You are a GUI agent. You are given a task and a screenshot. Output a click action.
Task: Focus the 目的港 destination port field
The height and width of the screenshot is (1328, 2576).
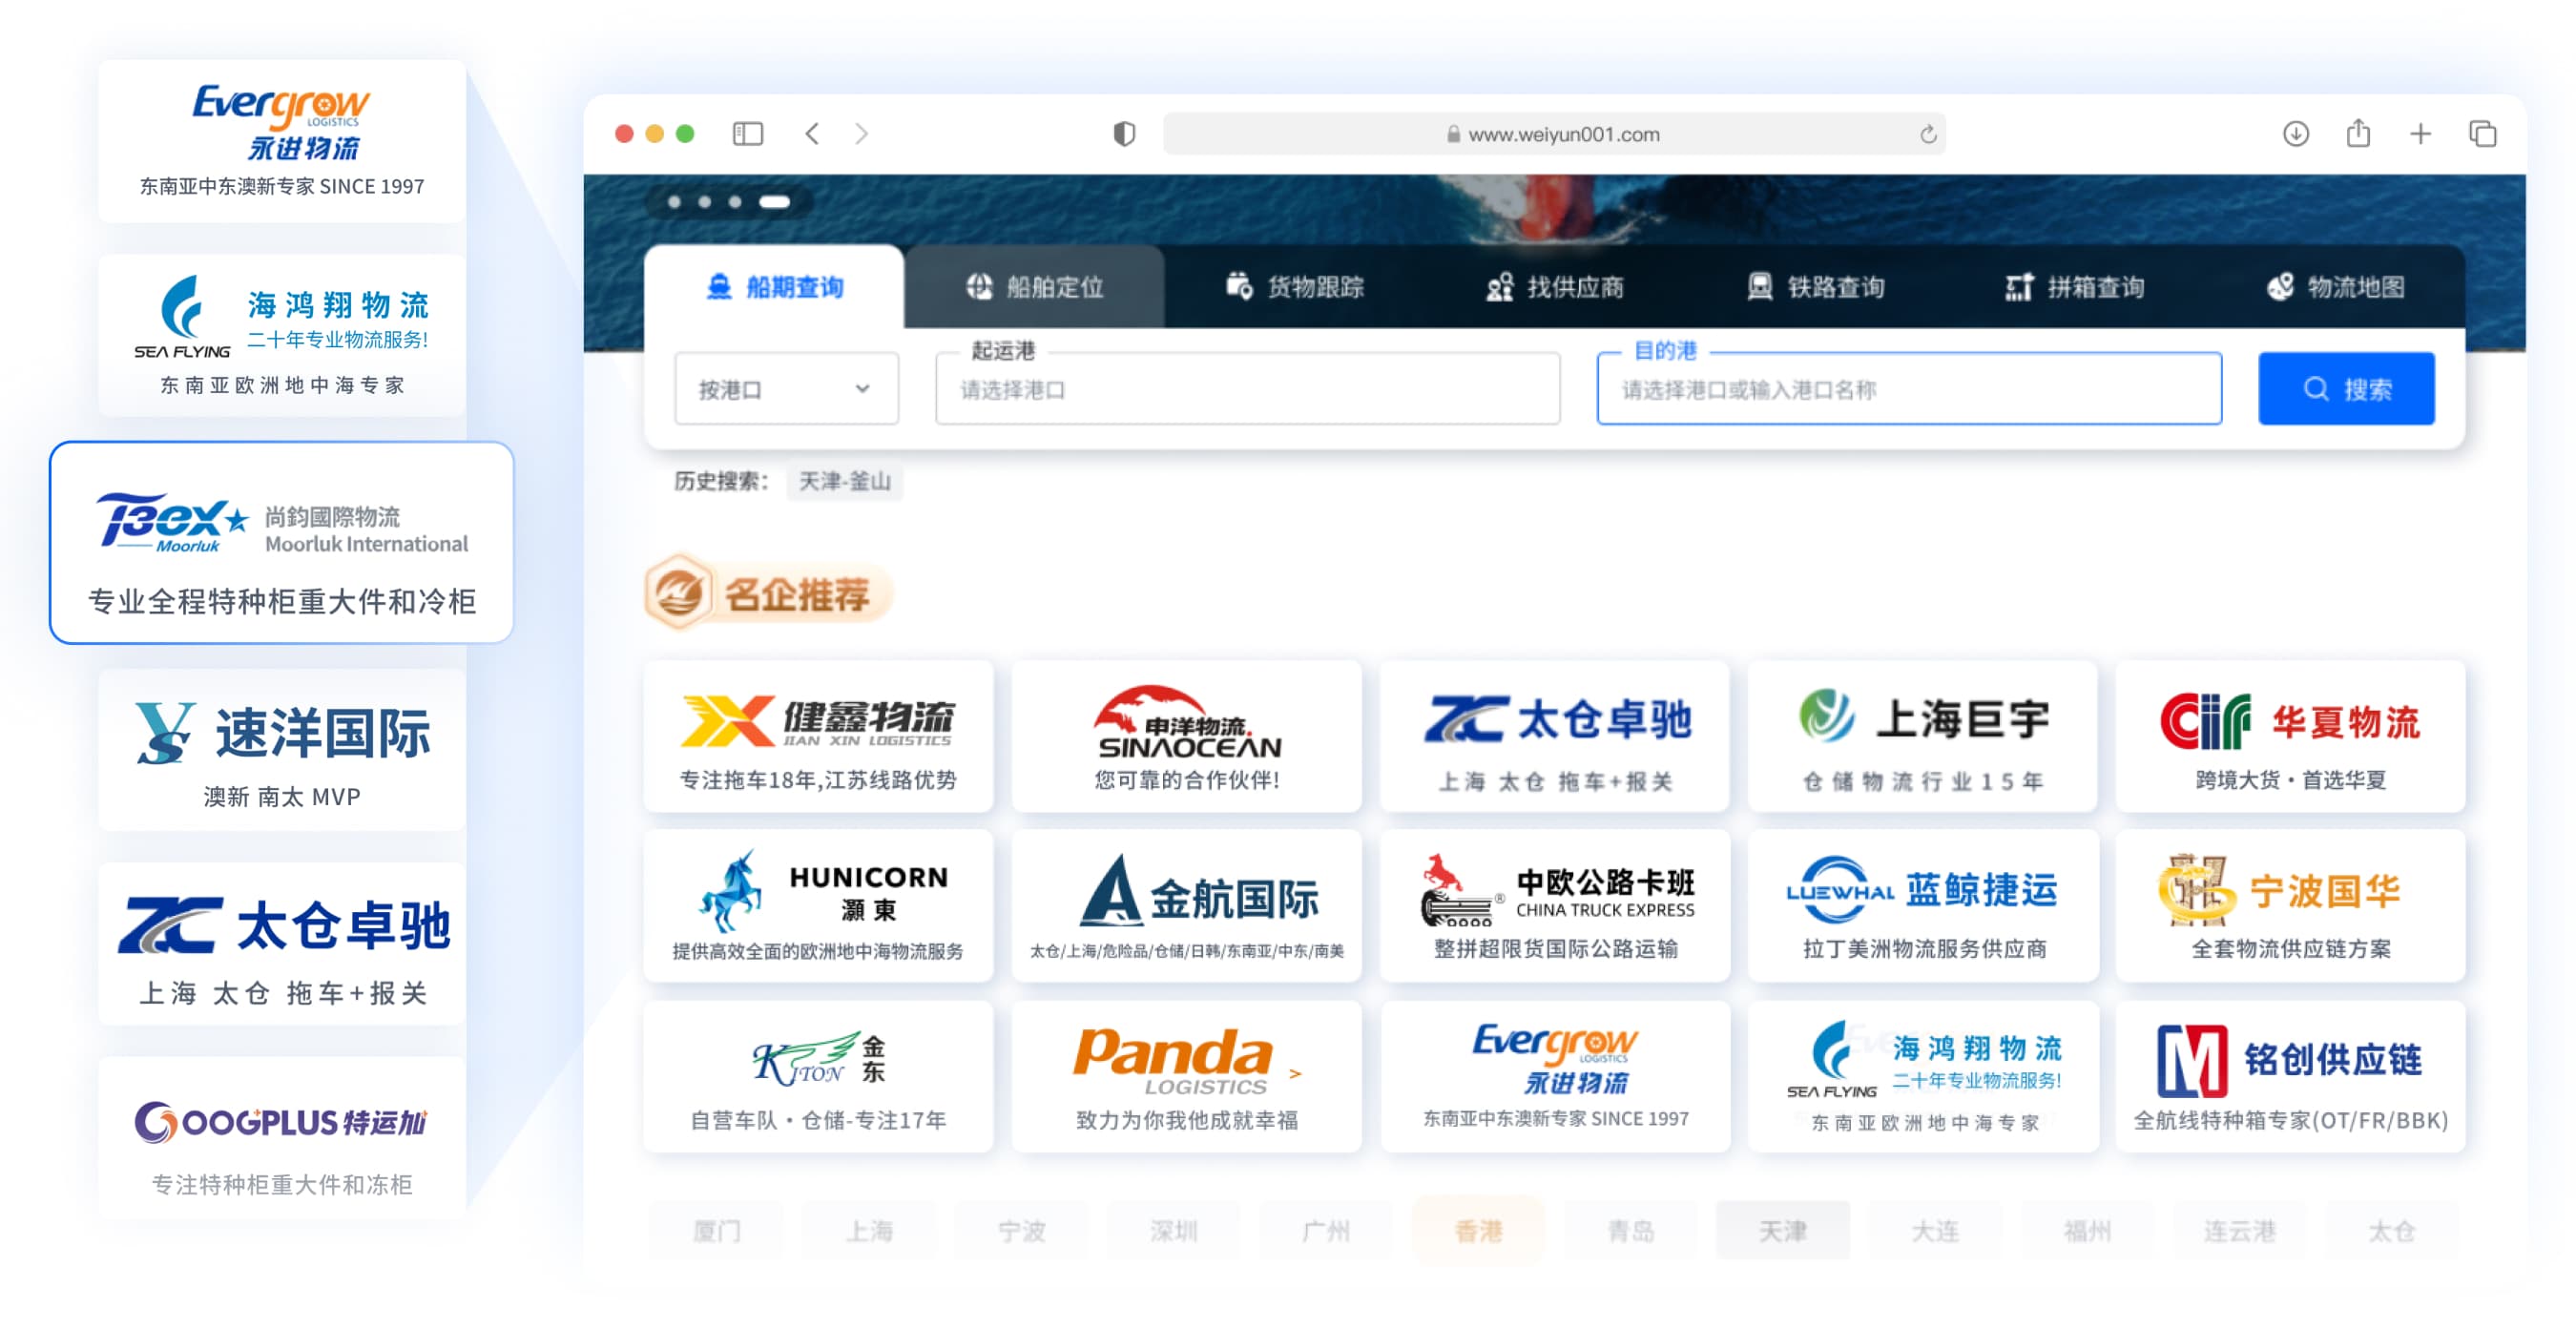click(1909, 389)
